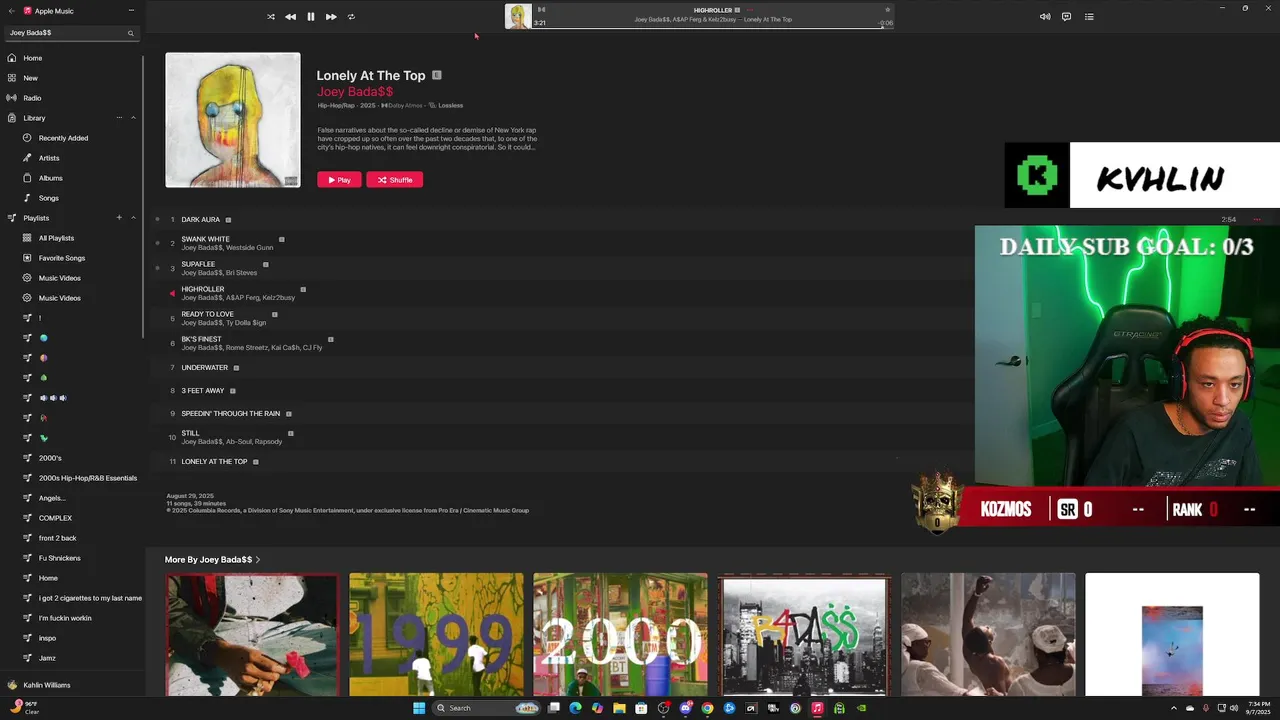
Task: Collapse the Library section chevron
Action: point(133,118)
